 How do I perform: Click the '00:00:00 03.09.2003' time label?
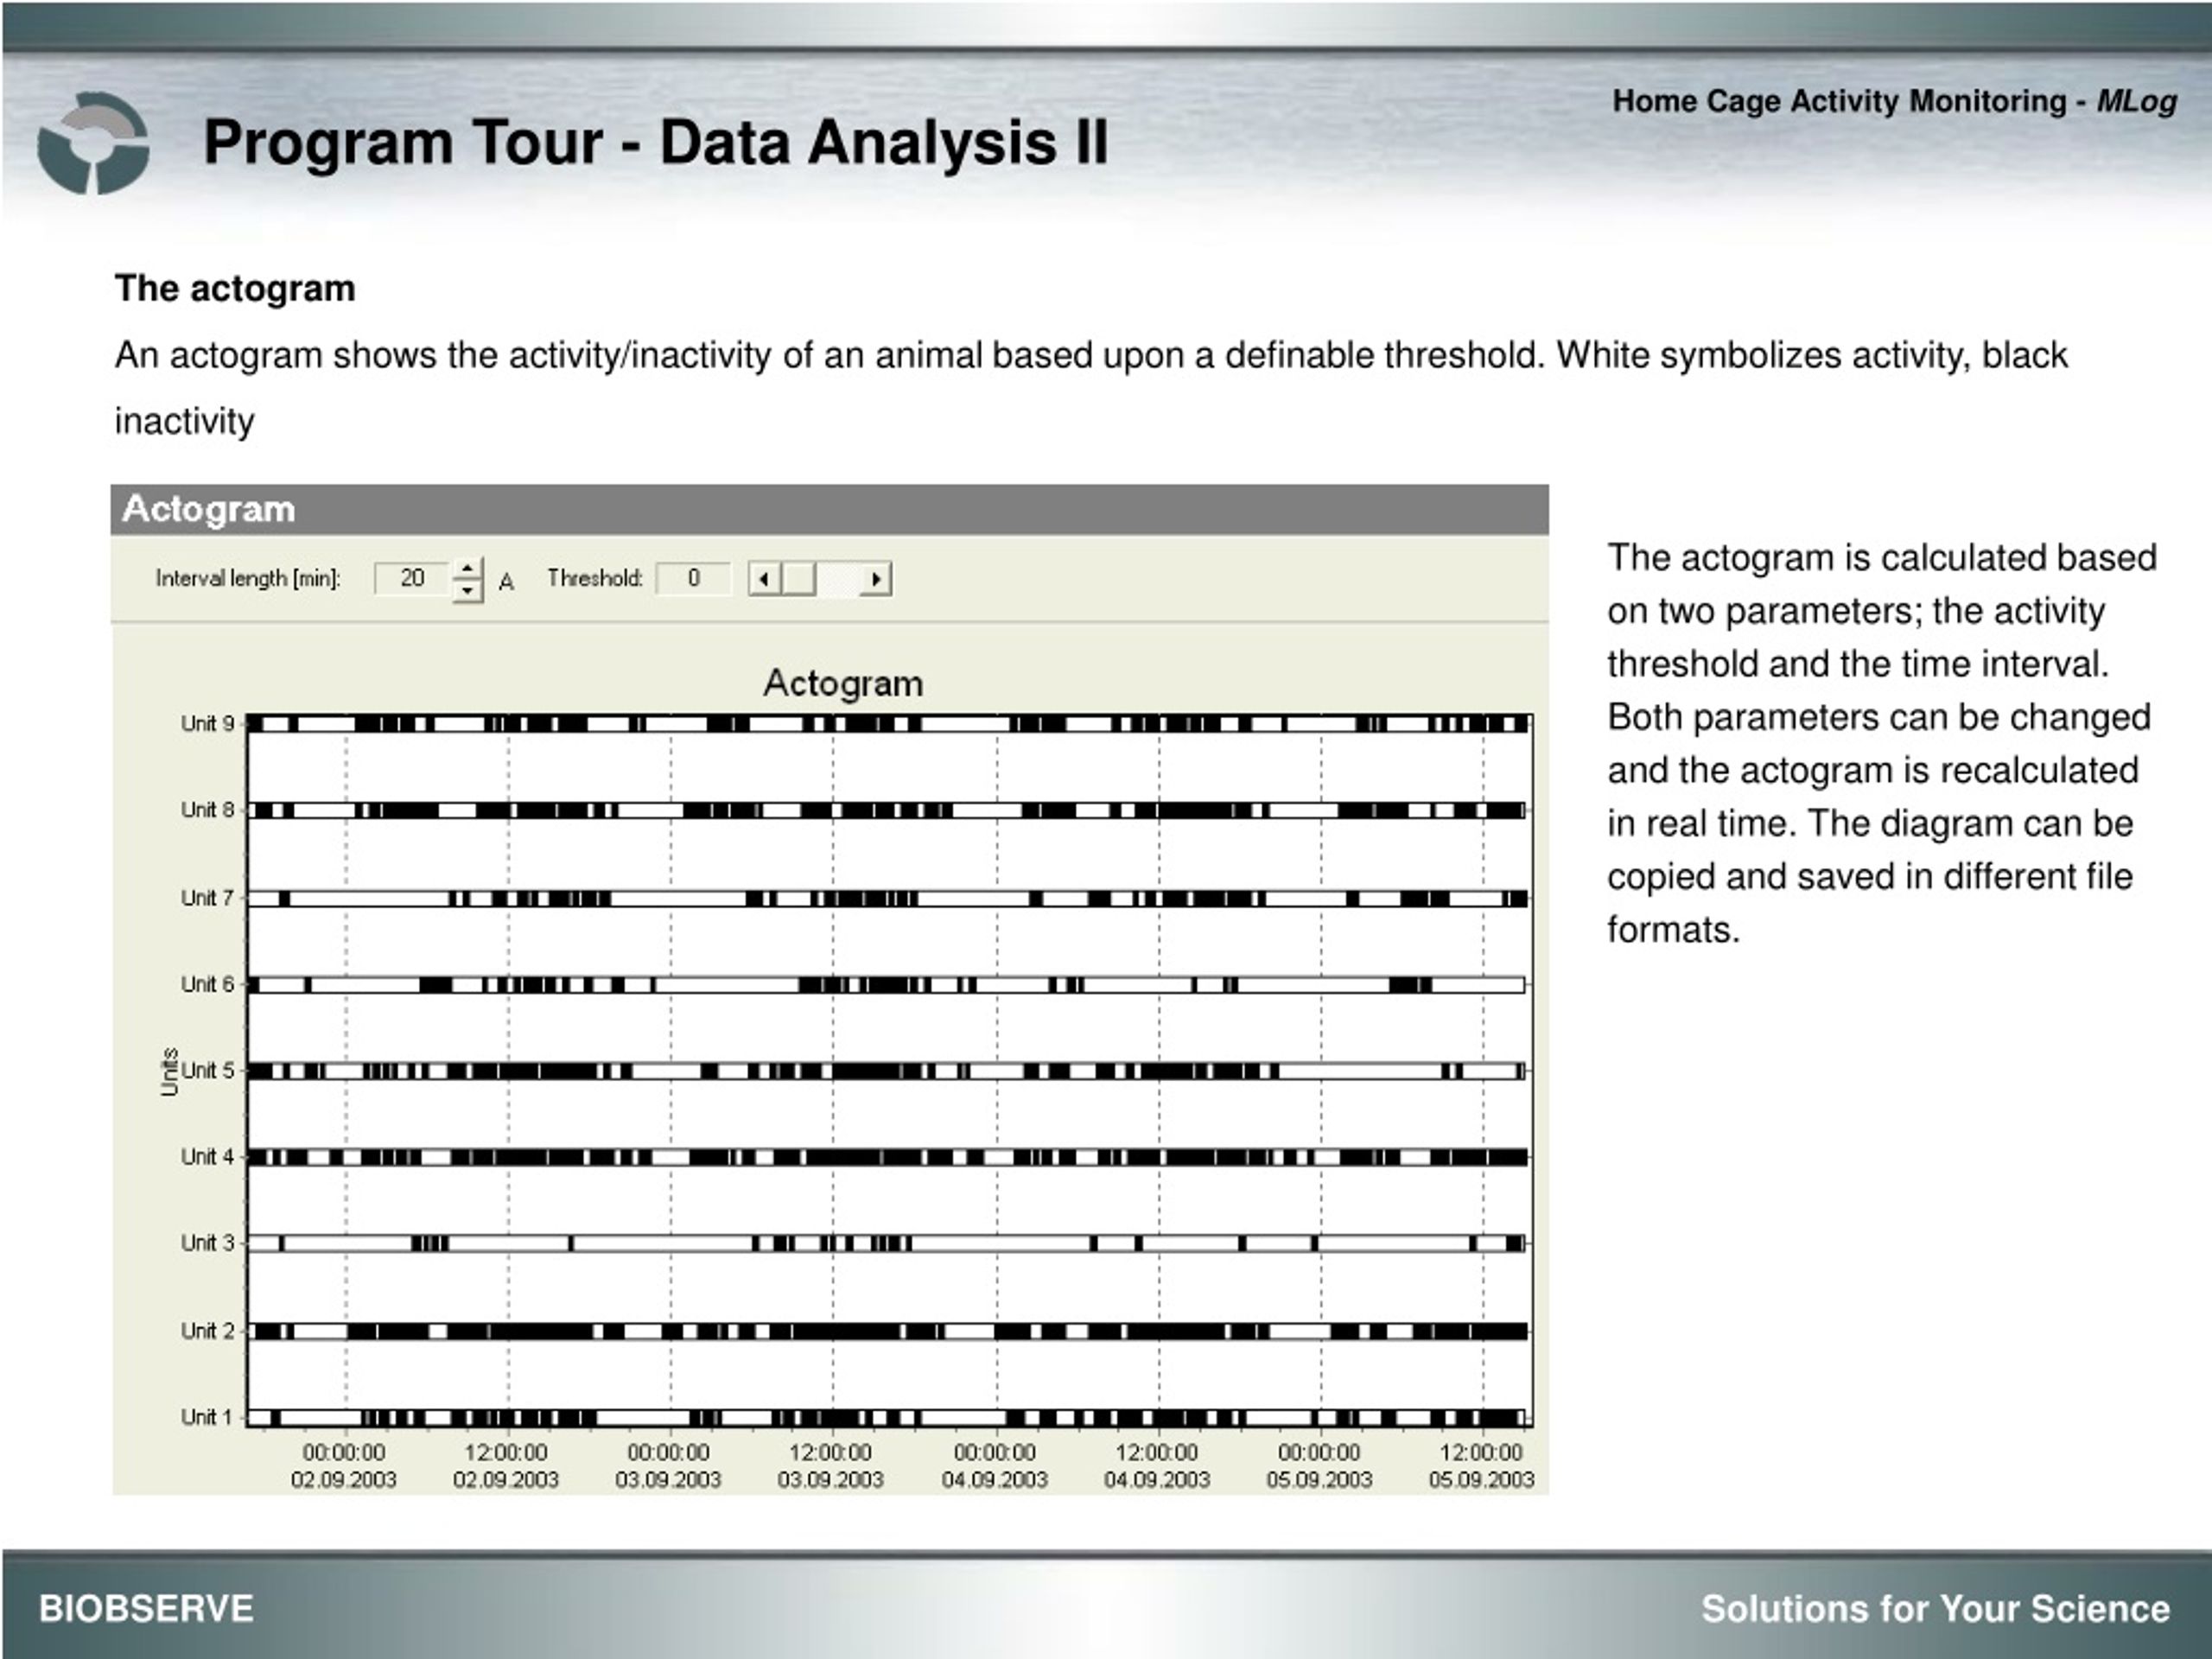(668, 1465)
